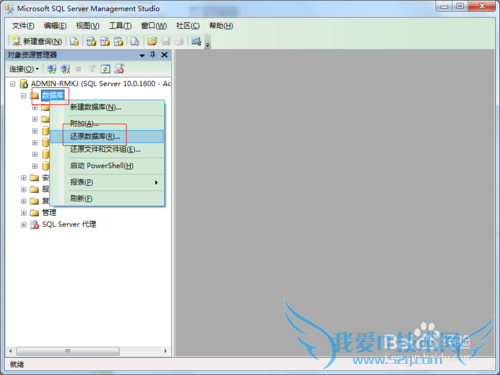
Task: Close the 对象资源管理器 panel
Action: coord(164,55)
